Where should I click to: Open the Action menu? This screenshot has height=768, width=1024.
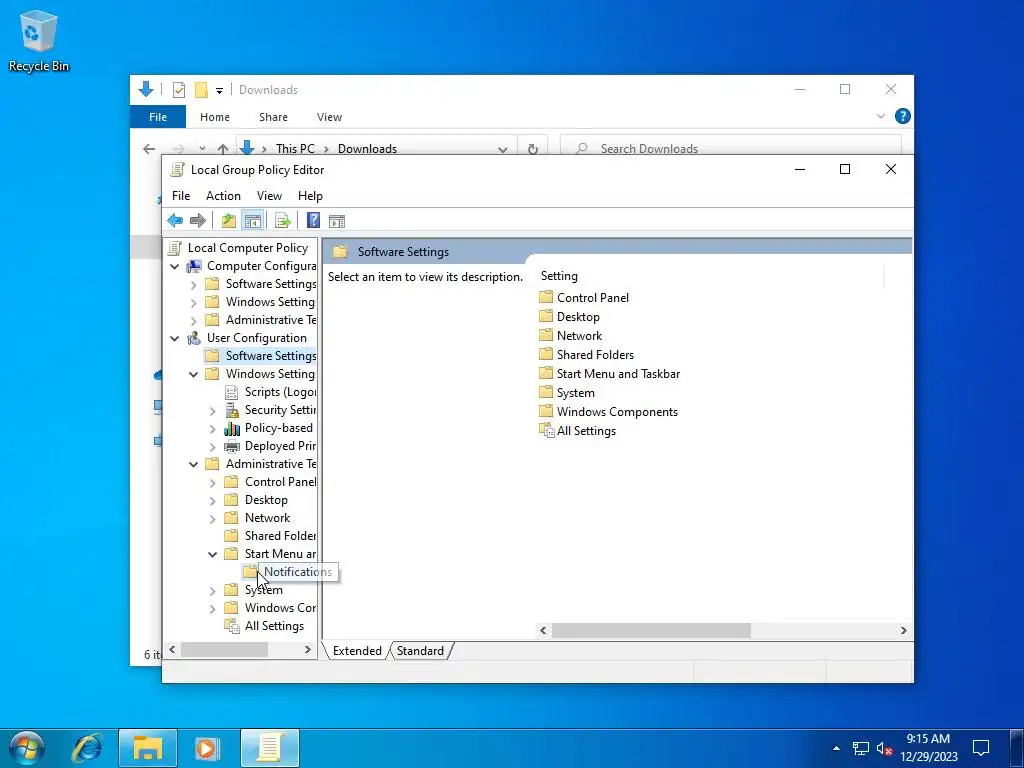(x=223, y=196)
